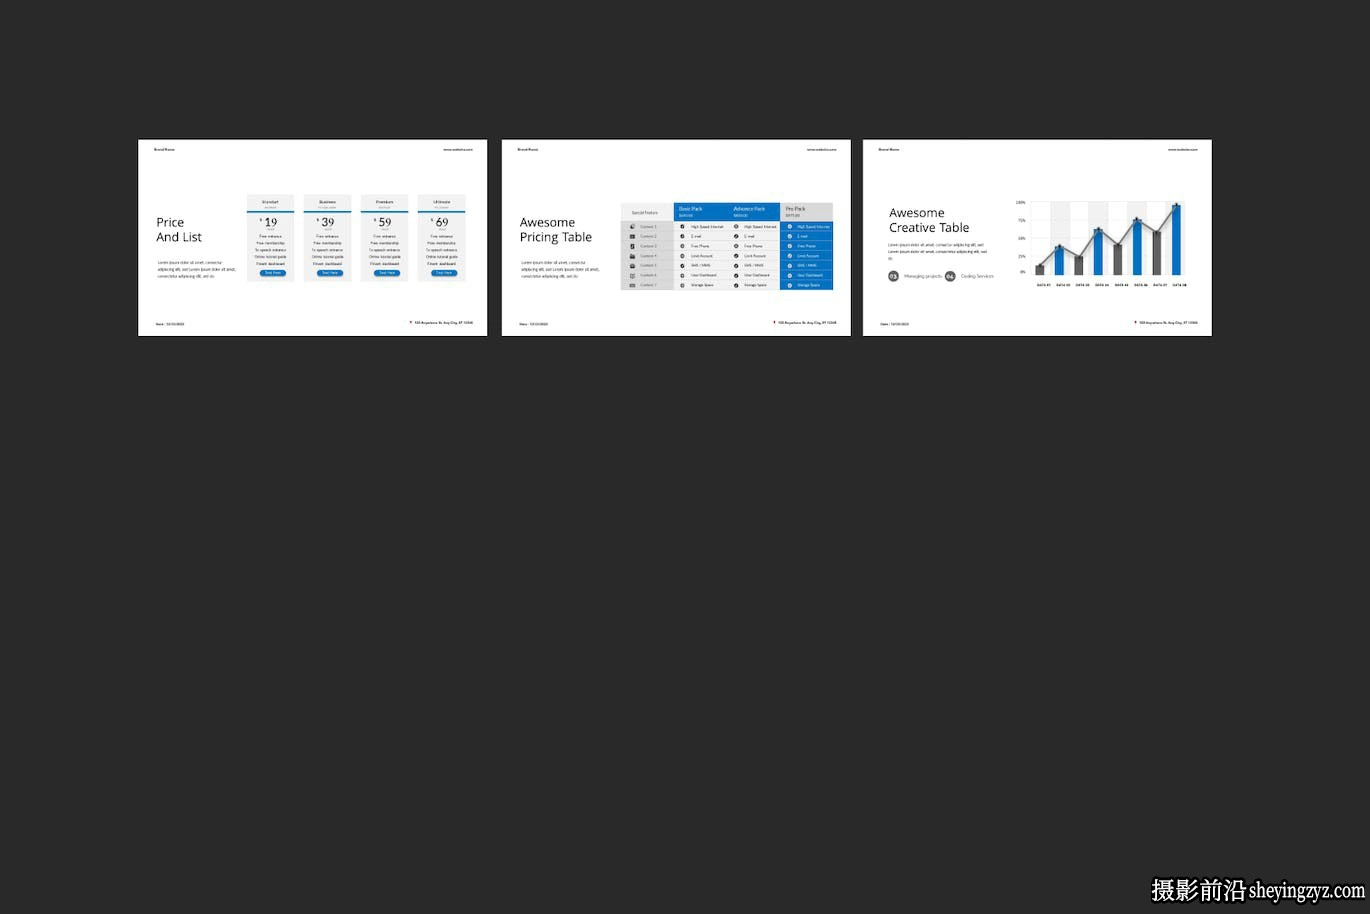
Task: Click the Price And List heading
Action: pyautogui.click(x=179, y=230)
